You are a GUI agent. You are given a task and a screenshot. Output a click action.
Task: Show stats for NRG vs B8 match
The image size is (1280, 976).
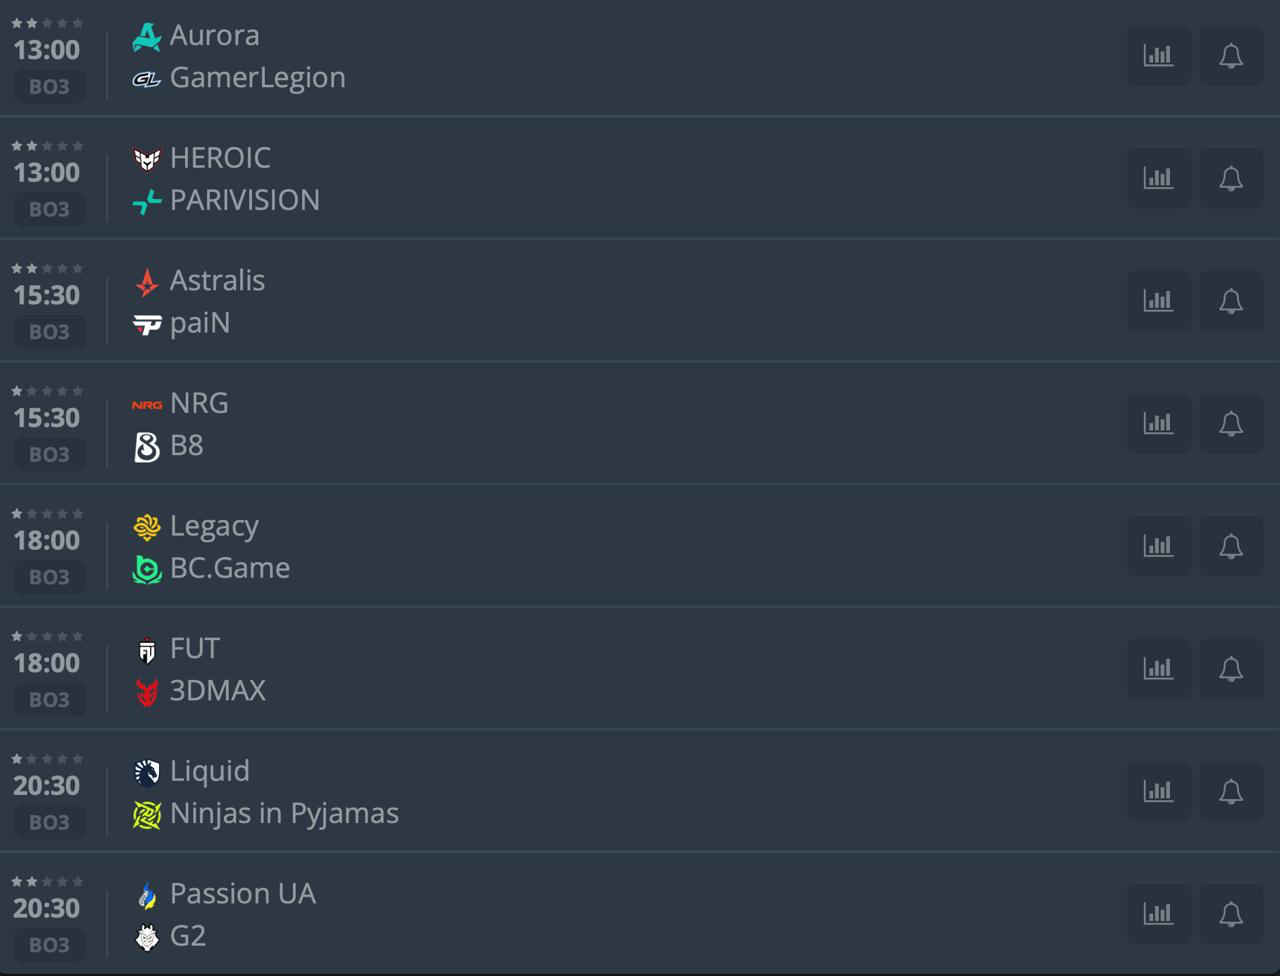click(1158, 424)
